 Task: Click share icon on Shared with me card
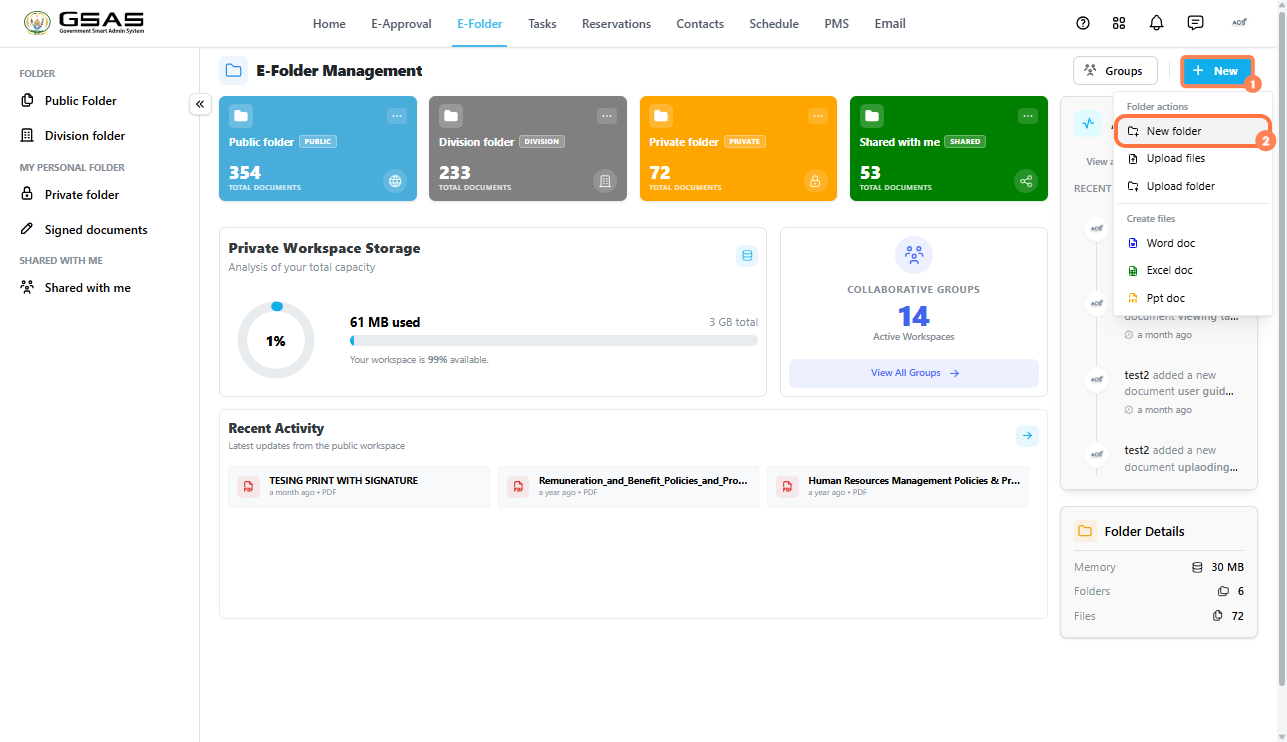point(1025,181)
